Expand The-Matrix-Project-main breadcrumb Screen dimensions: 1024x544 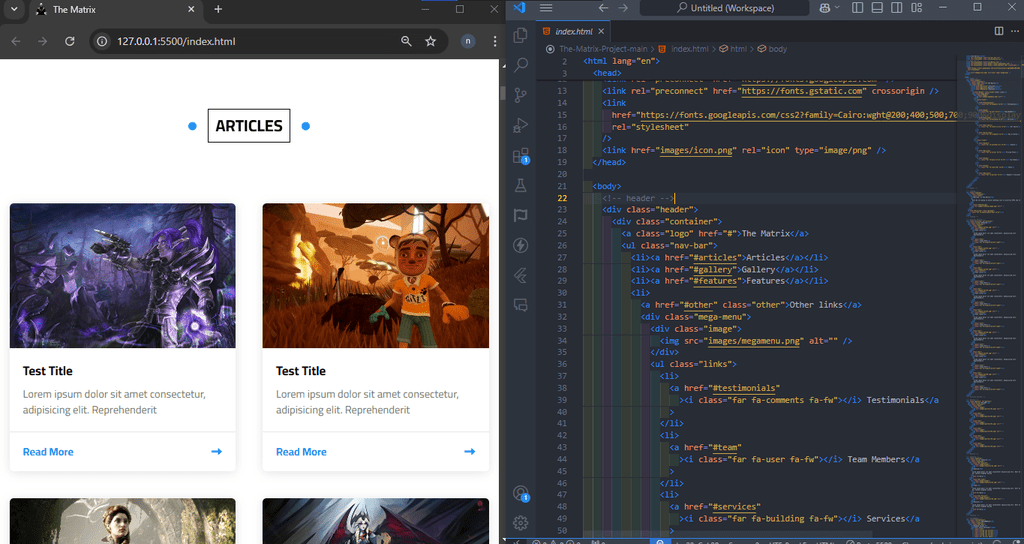click(x=603, y=49)
